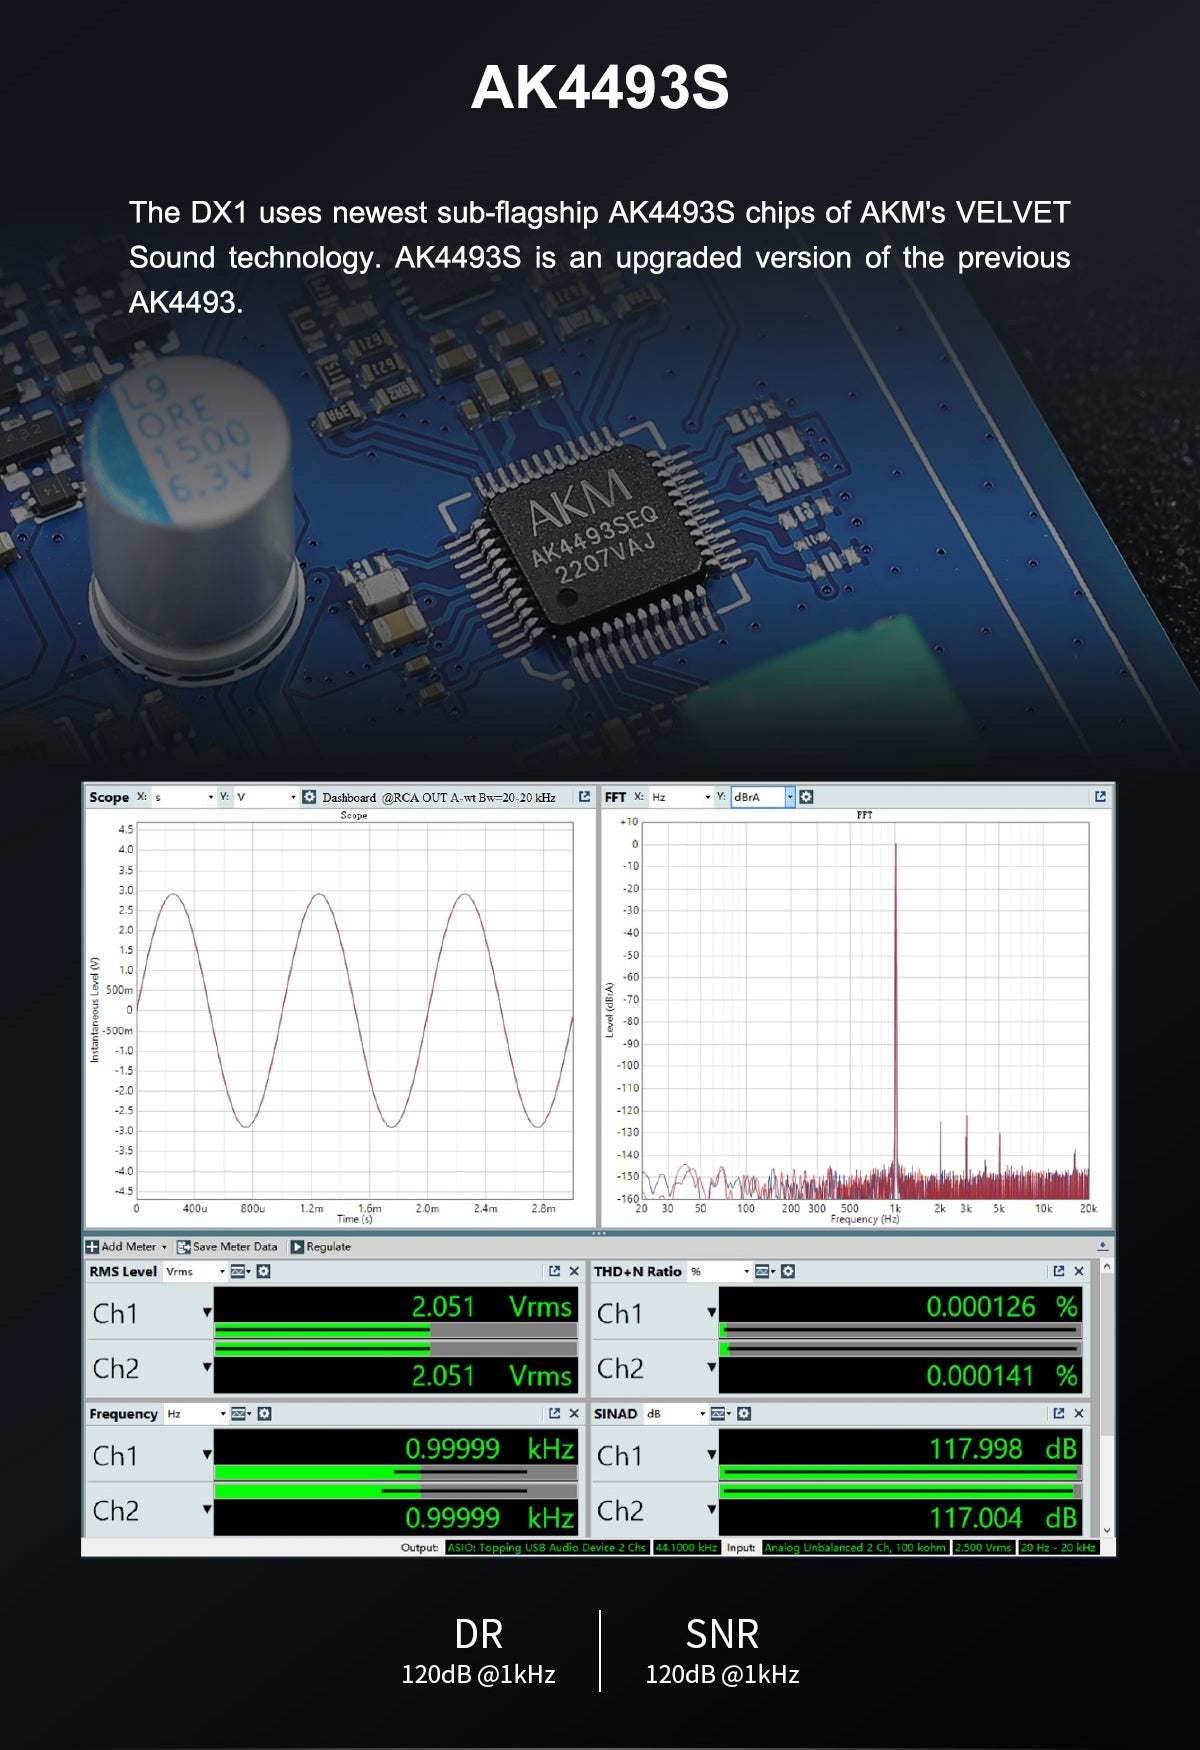Open the Add Meter menu
Screen dimensions: 1200x1750
pyautogui.click(x=127, y=1247)
